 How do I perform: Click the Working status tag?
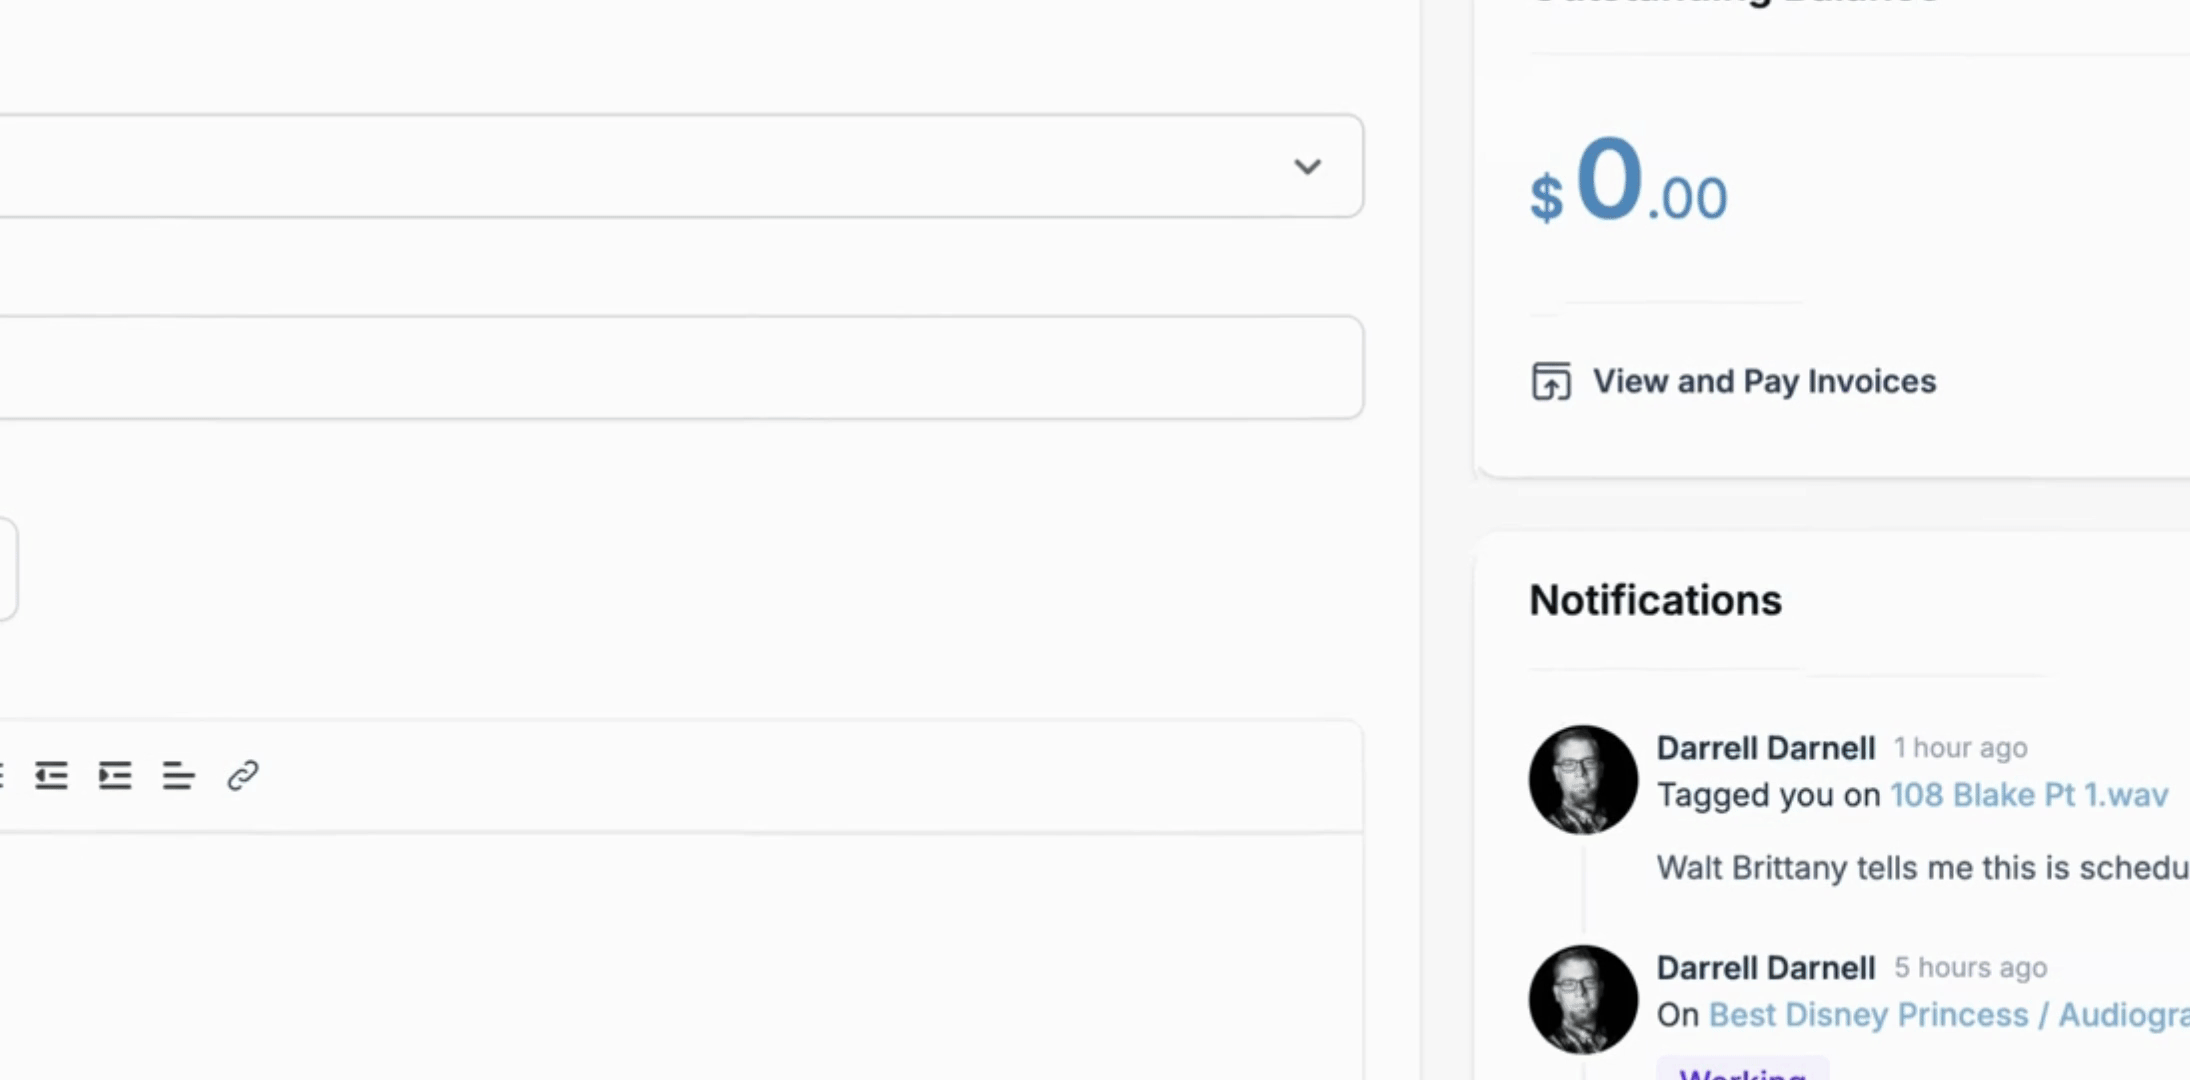point(1742,1069)
